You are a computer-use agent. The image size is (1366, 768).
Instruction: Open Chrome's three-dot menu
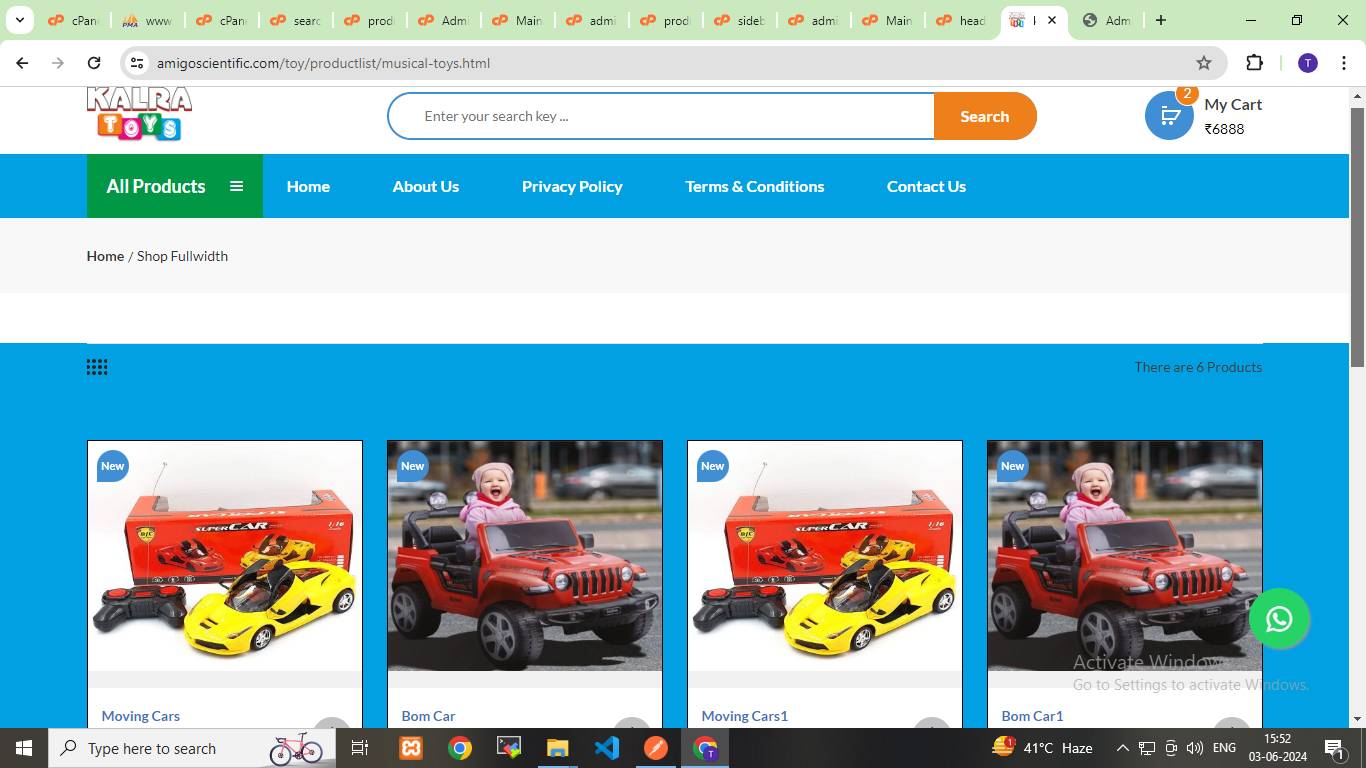(x=1343, y=63)
